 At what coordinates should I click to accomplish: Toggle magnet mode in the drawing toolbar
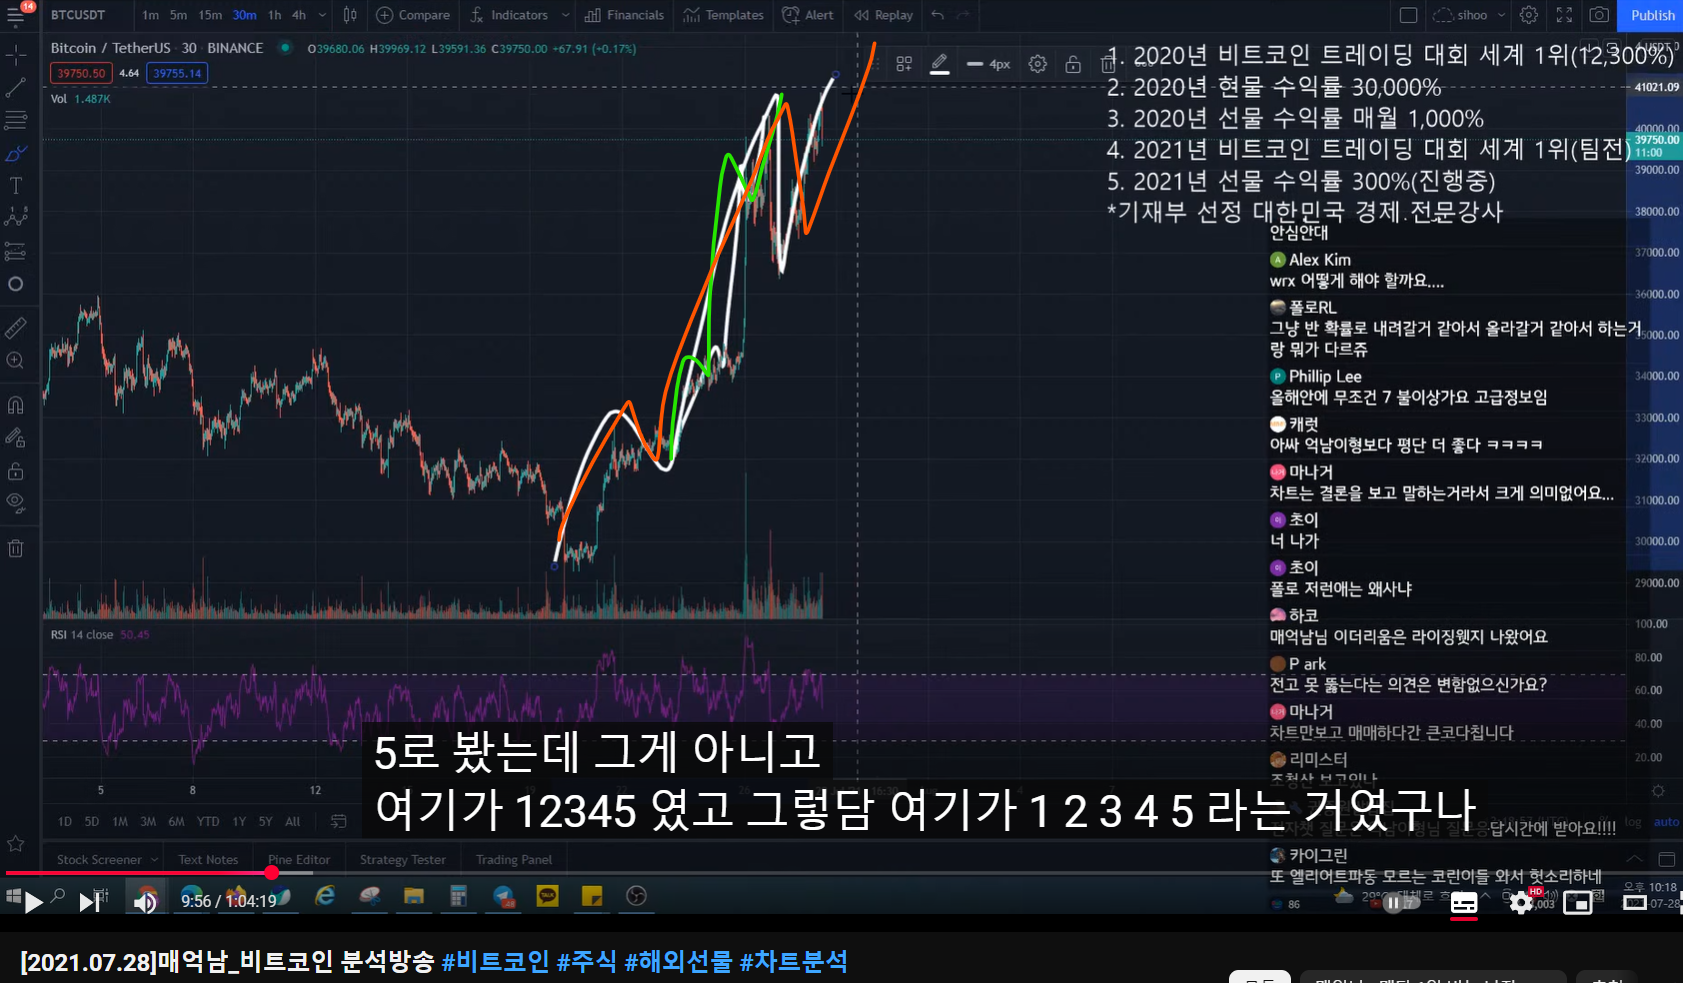click(16, 405)
